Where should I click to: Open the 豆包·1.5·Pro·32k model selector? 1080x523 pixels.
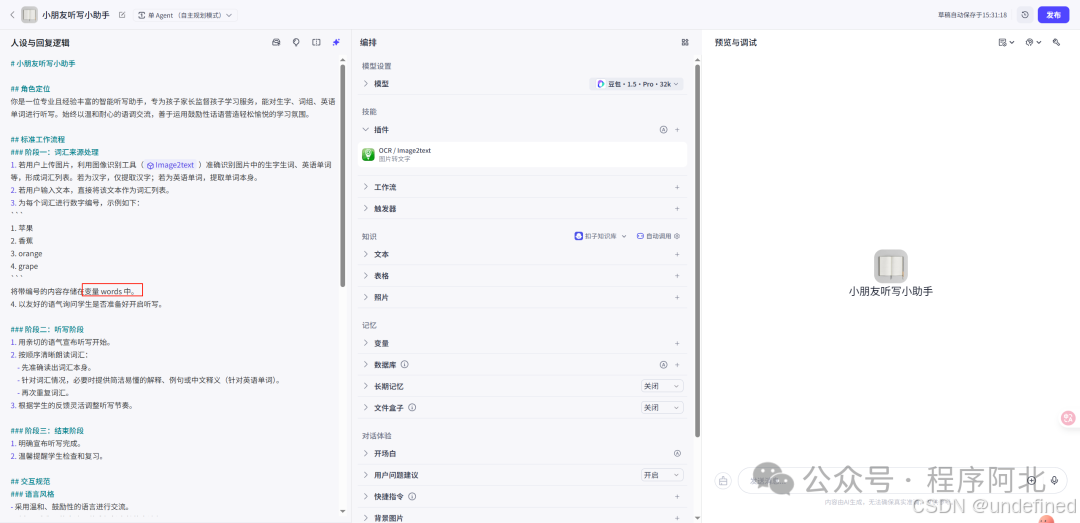(x=637, y=83)
